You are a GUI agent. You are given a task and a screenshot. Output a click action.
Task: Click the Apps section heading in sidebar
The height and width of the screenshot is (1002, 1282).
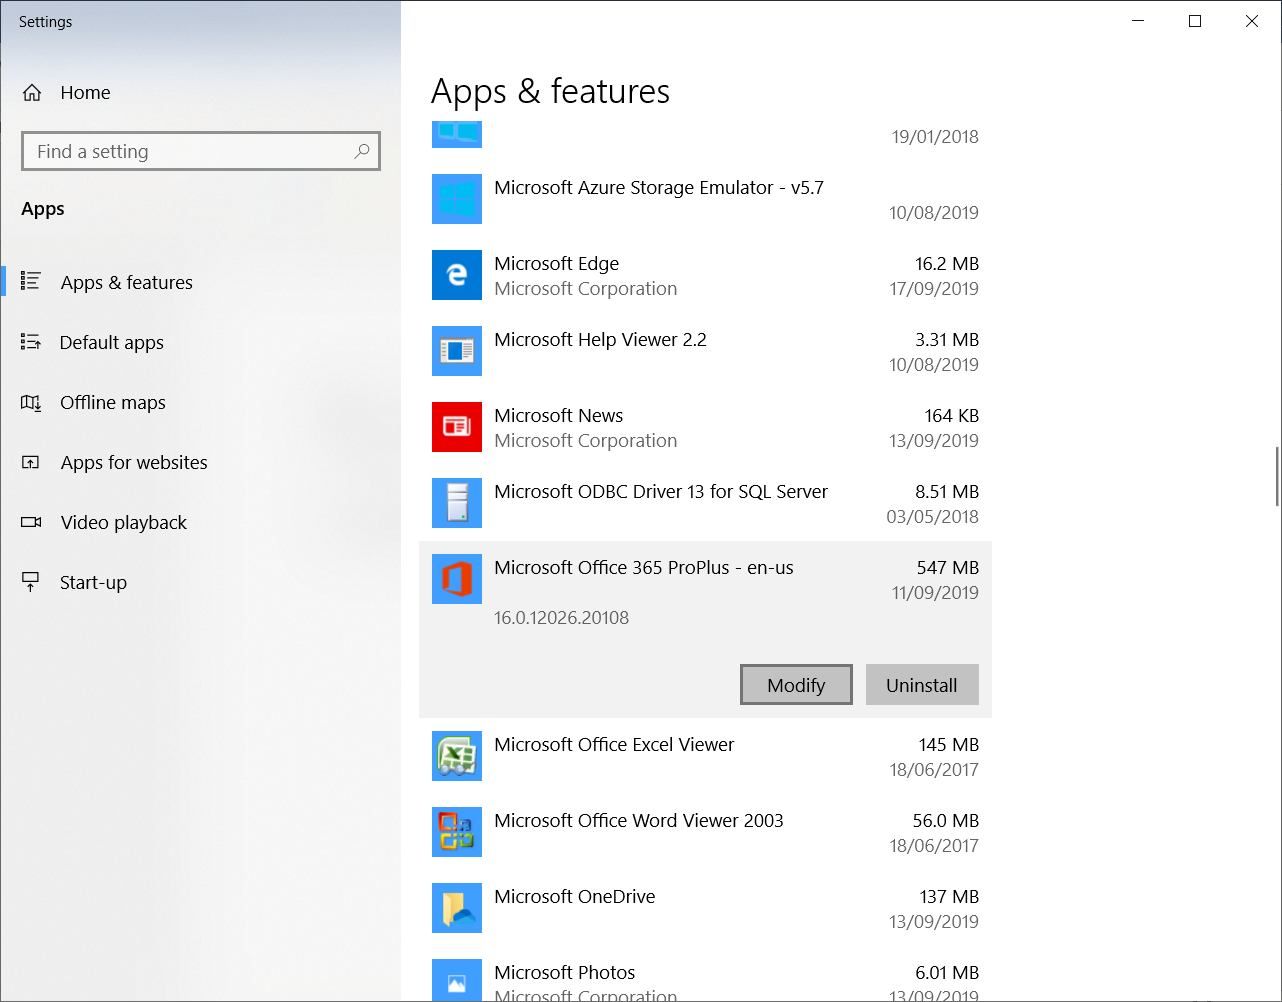tap(43, 208)
